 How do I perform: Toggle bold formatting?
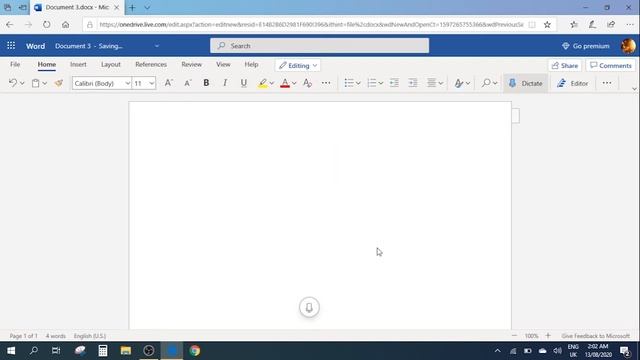click(x=206, y=83)
